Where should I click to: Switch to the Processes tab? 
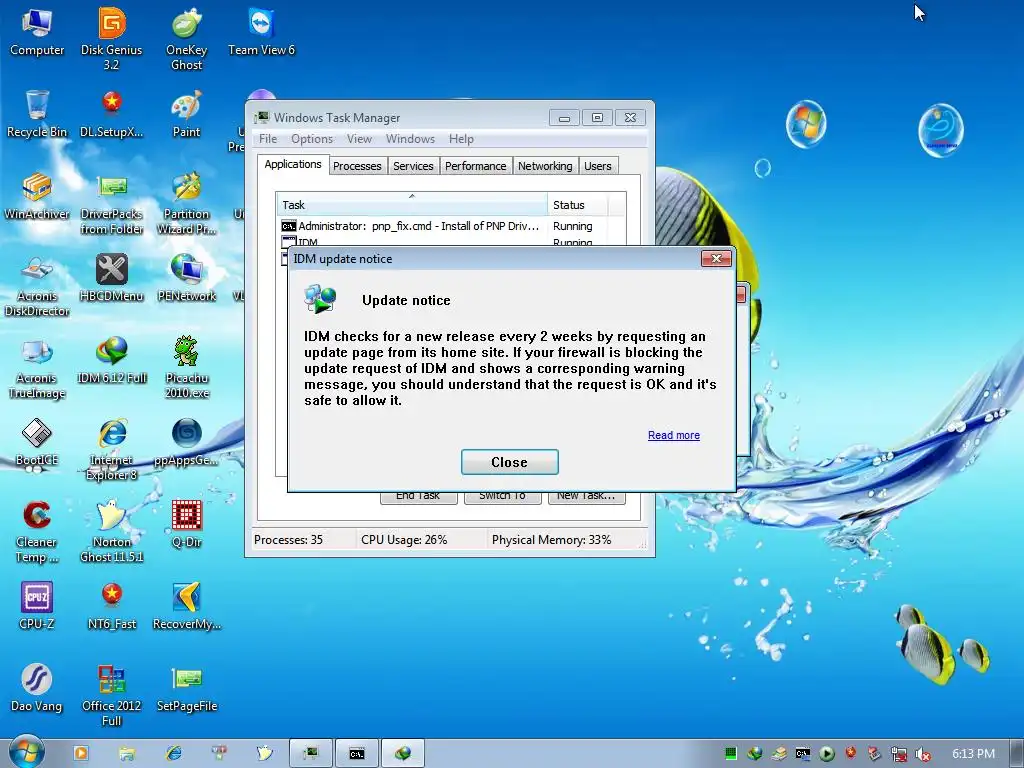(357, 166)
